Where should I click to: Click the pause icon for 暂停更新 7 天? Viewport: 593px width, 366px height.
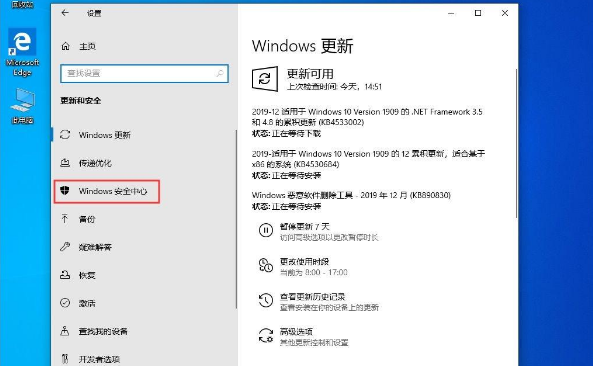265,230
